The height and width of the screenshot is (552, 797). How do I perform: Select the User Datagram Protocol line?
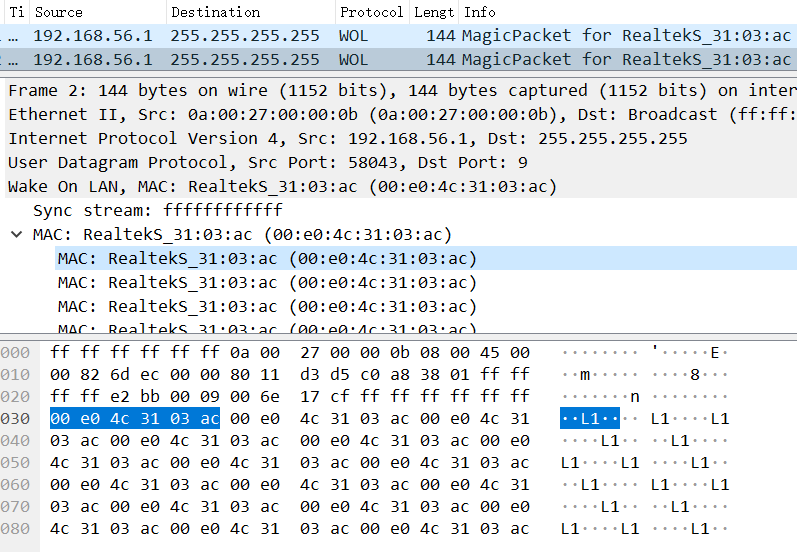(268, 162)
